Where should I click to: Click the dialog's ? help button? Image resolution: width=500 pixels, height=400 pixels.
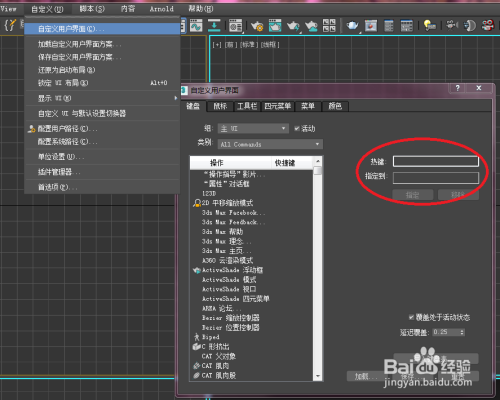coord(458,88)
